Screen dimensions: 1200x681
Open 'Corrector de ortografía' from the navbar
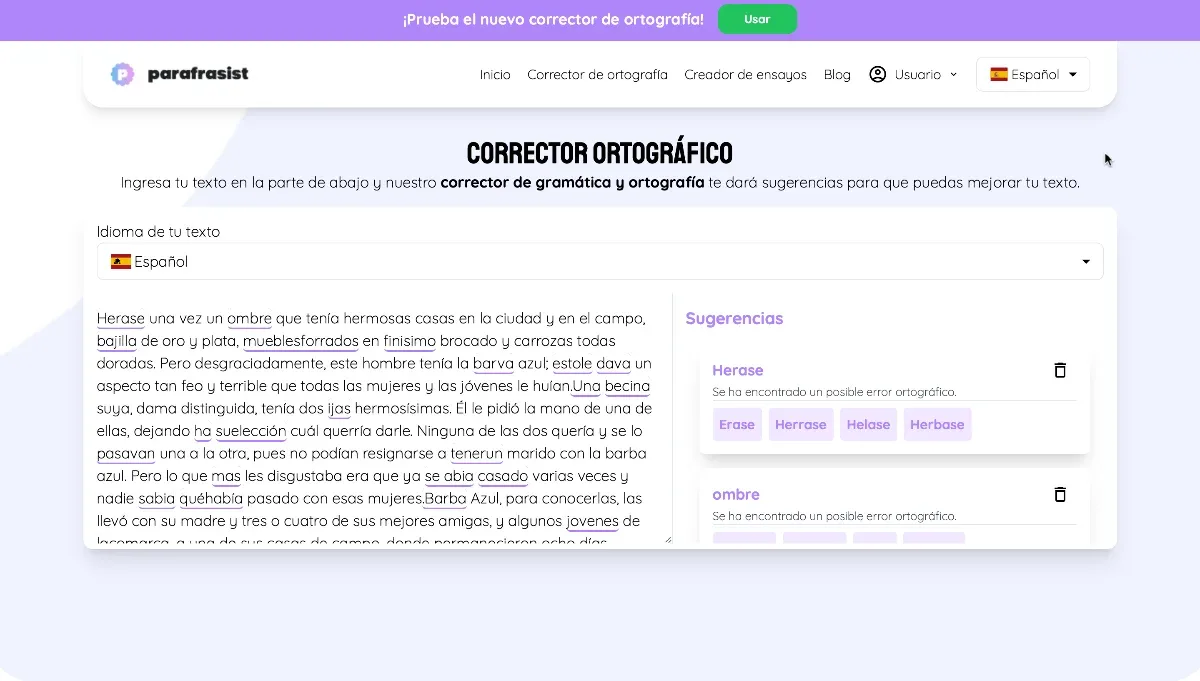tap(598, 74)
